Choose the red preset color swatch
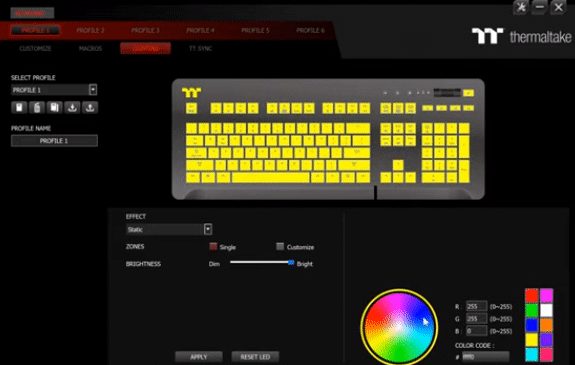The image size is (575, 365). [x=532, y=295]
